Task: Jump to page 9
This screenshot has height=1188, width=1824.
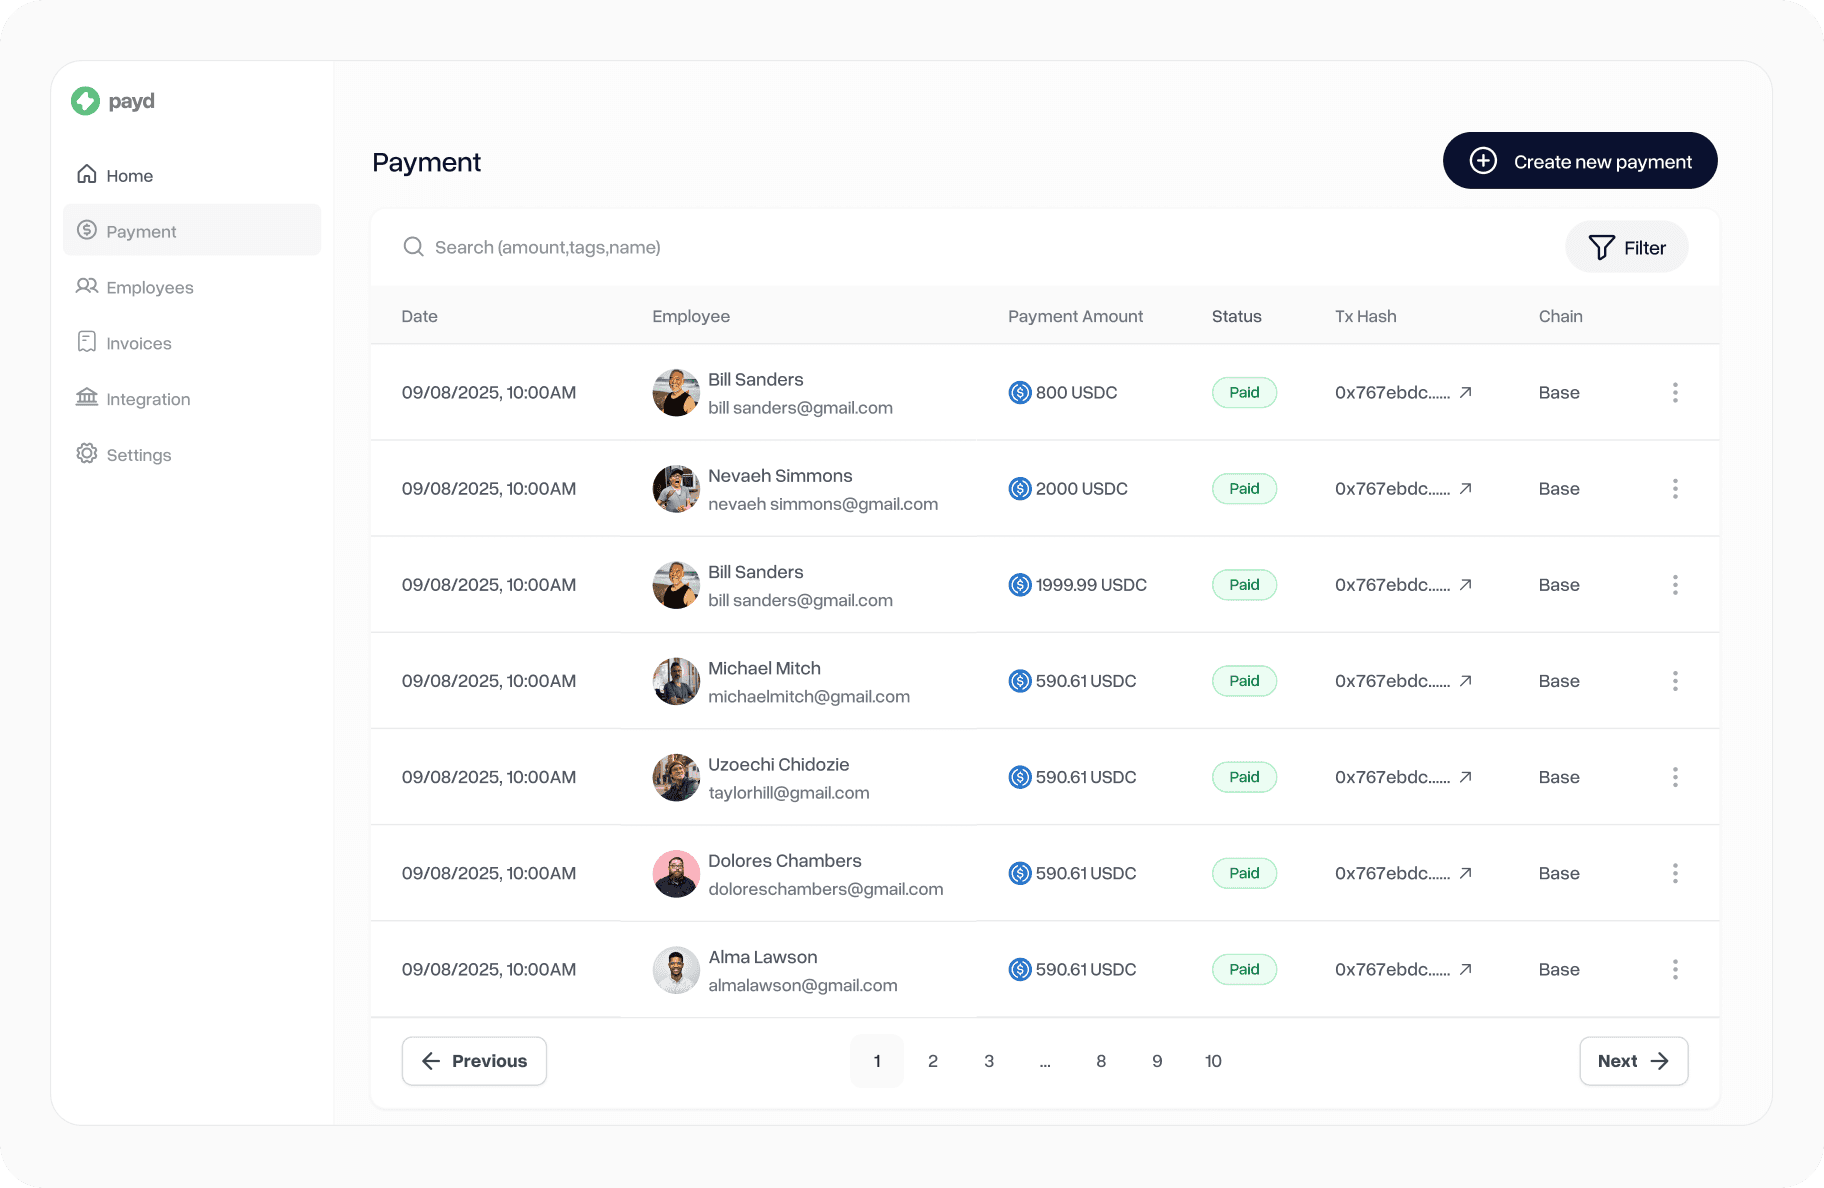Action: pos(1157,1061)
